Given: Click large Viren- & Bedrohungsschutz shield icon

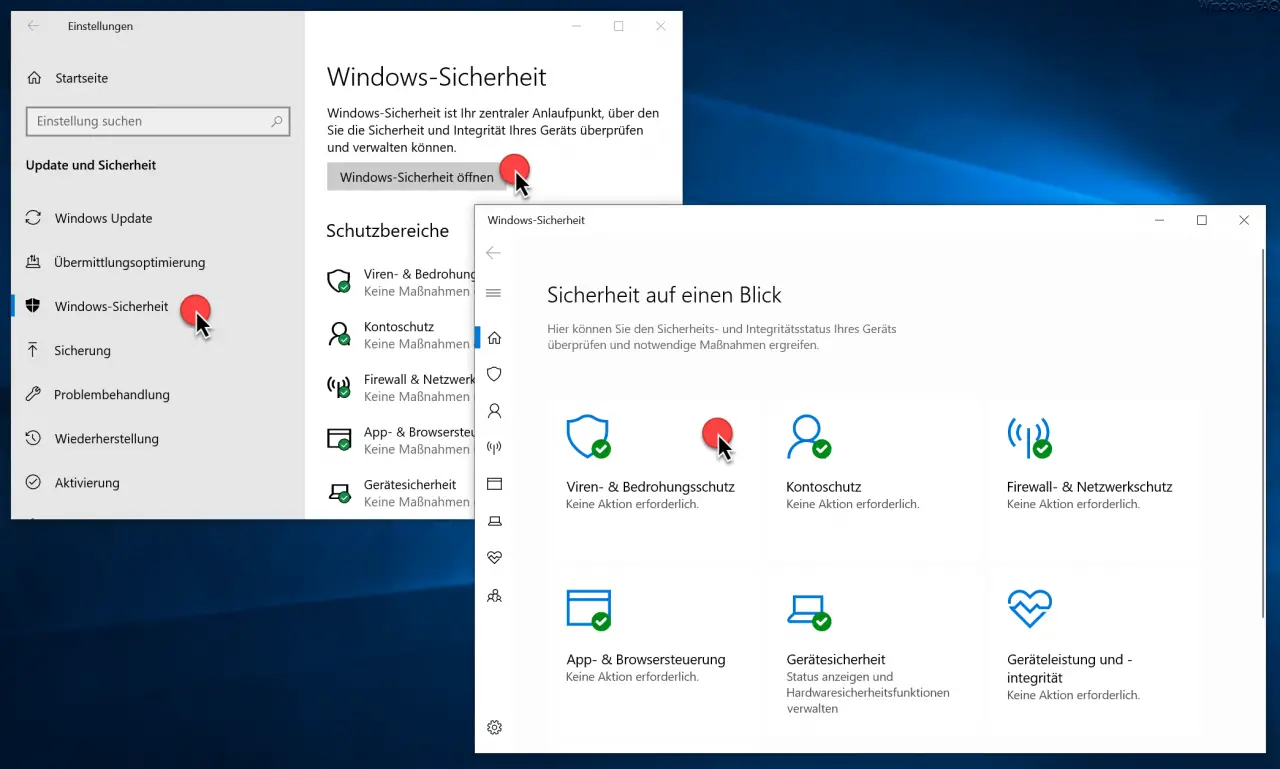Looking at the screenshot, I should point(588,437).
